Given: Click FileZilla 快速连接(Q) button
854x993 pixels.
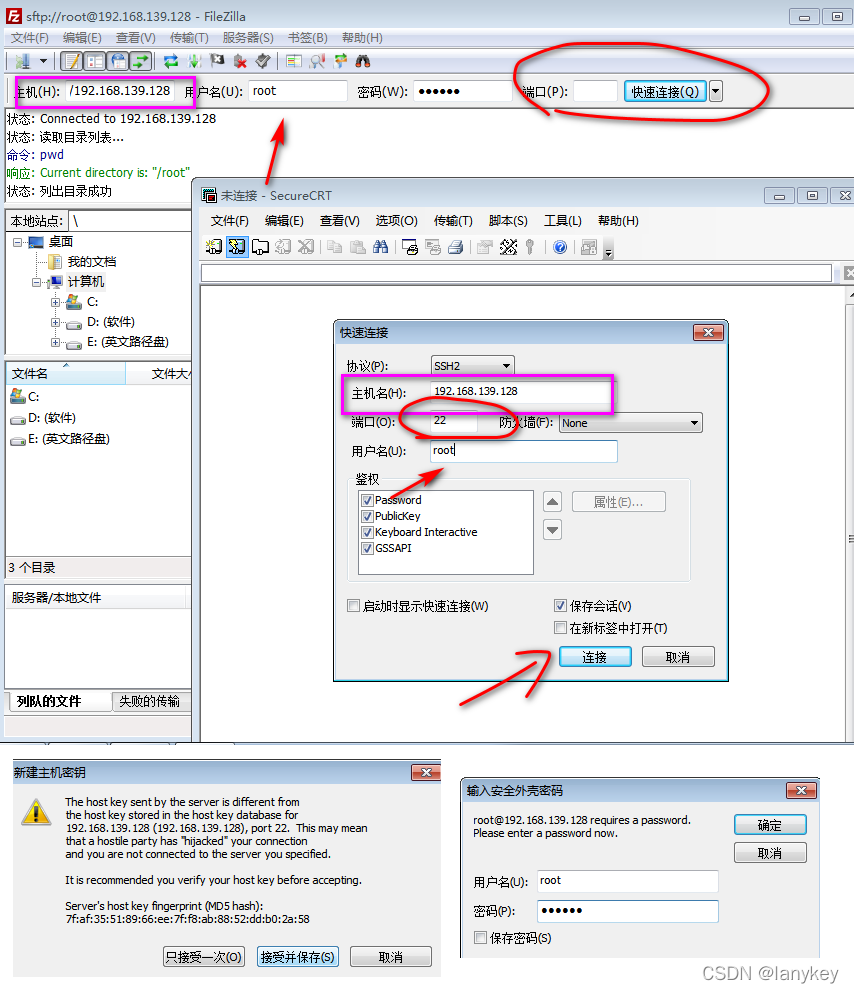Looking at the screenshot, I should 665,92.
